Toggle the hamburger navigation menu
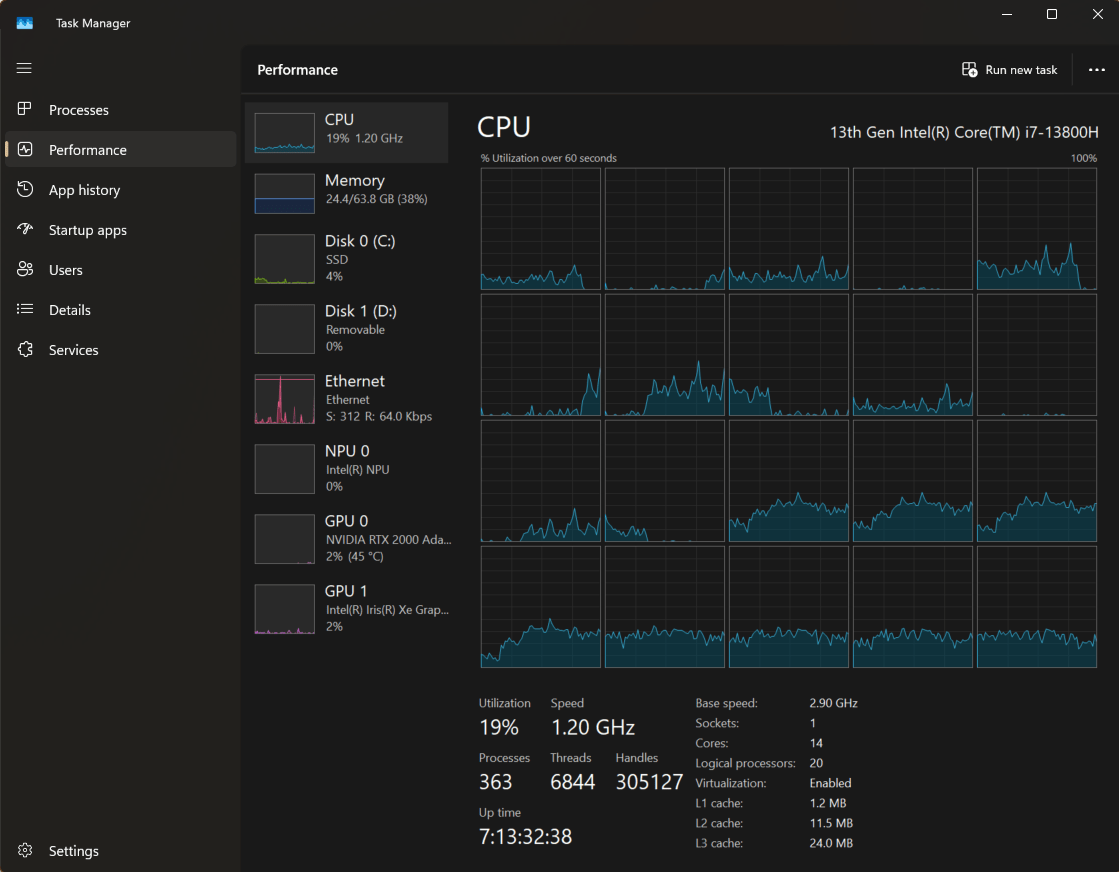The height and width of the screenshot is (872, 1119). 24,68
